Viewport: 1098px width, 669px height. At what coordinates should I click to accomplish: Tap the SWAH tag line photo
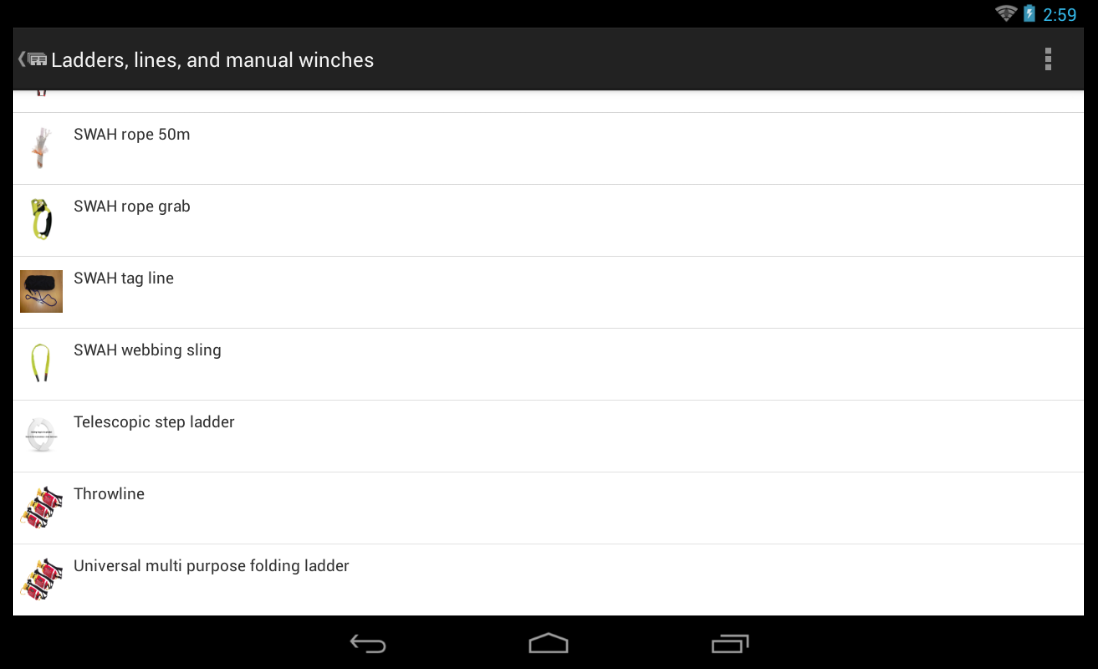coord(41,291)
